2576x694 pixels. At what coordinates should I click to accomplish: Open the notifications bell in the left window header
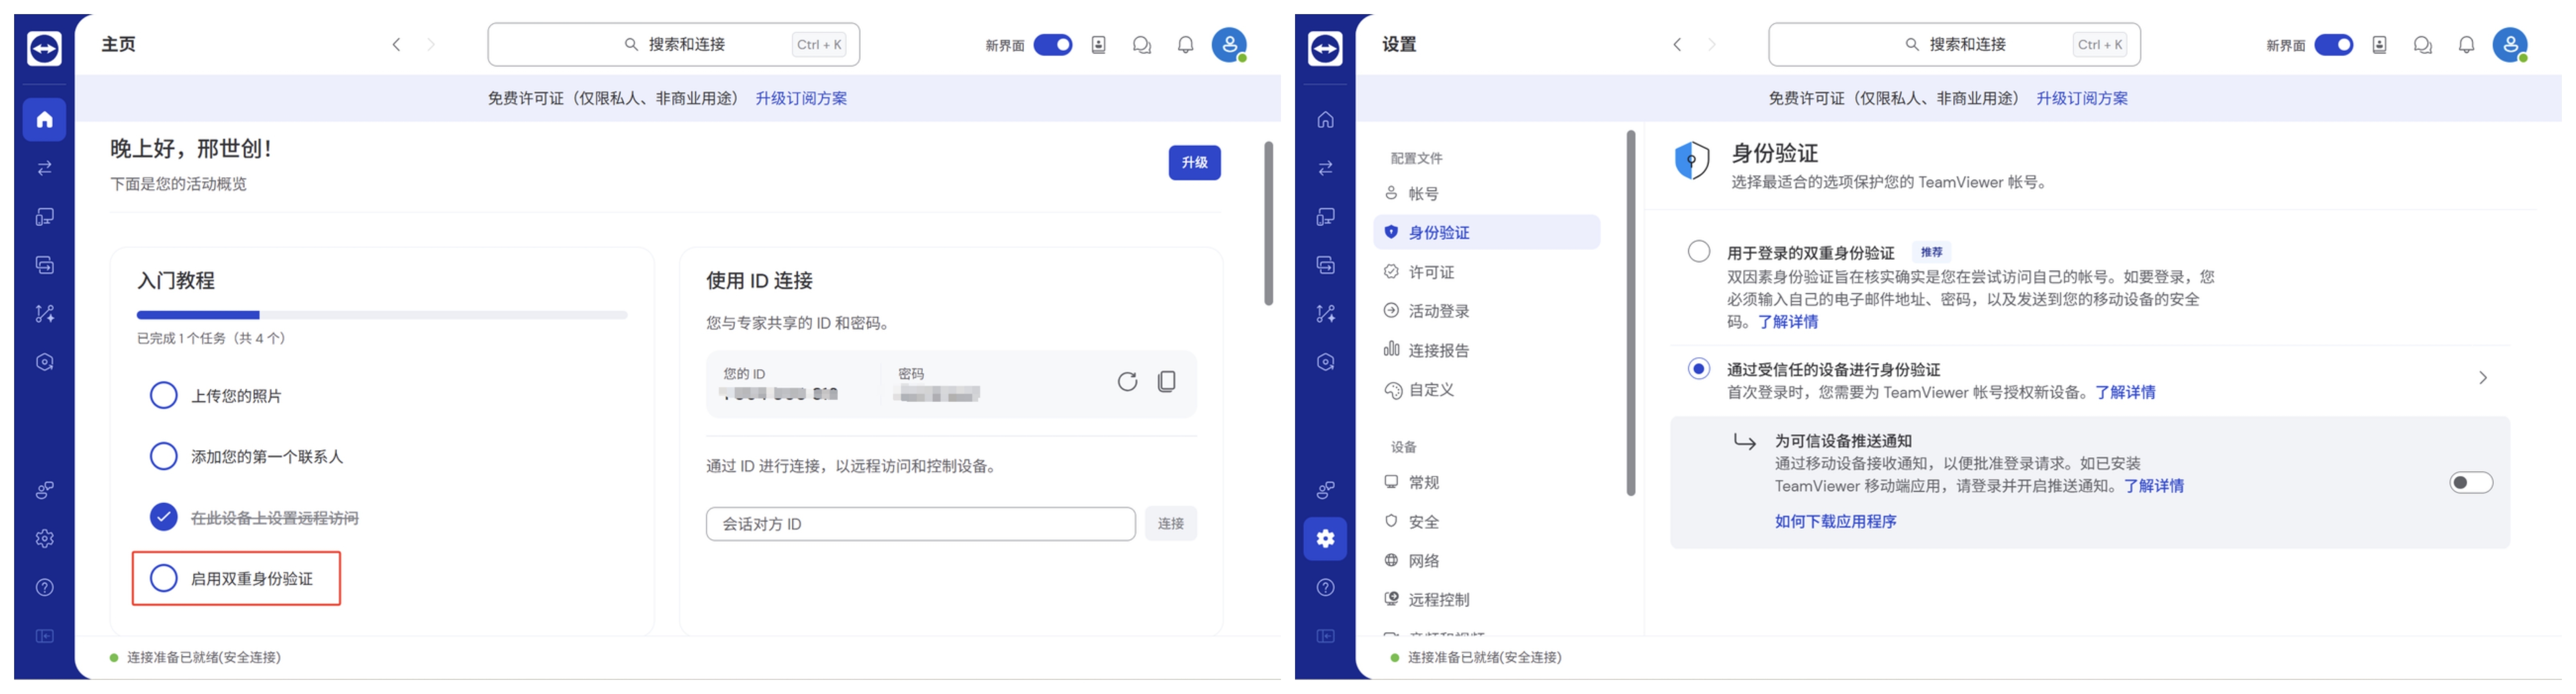tap(1185, 45)
